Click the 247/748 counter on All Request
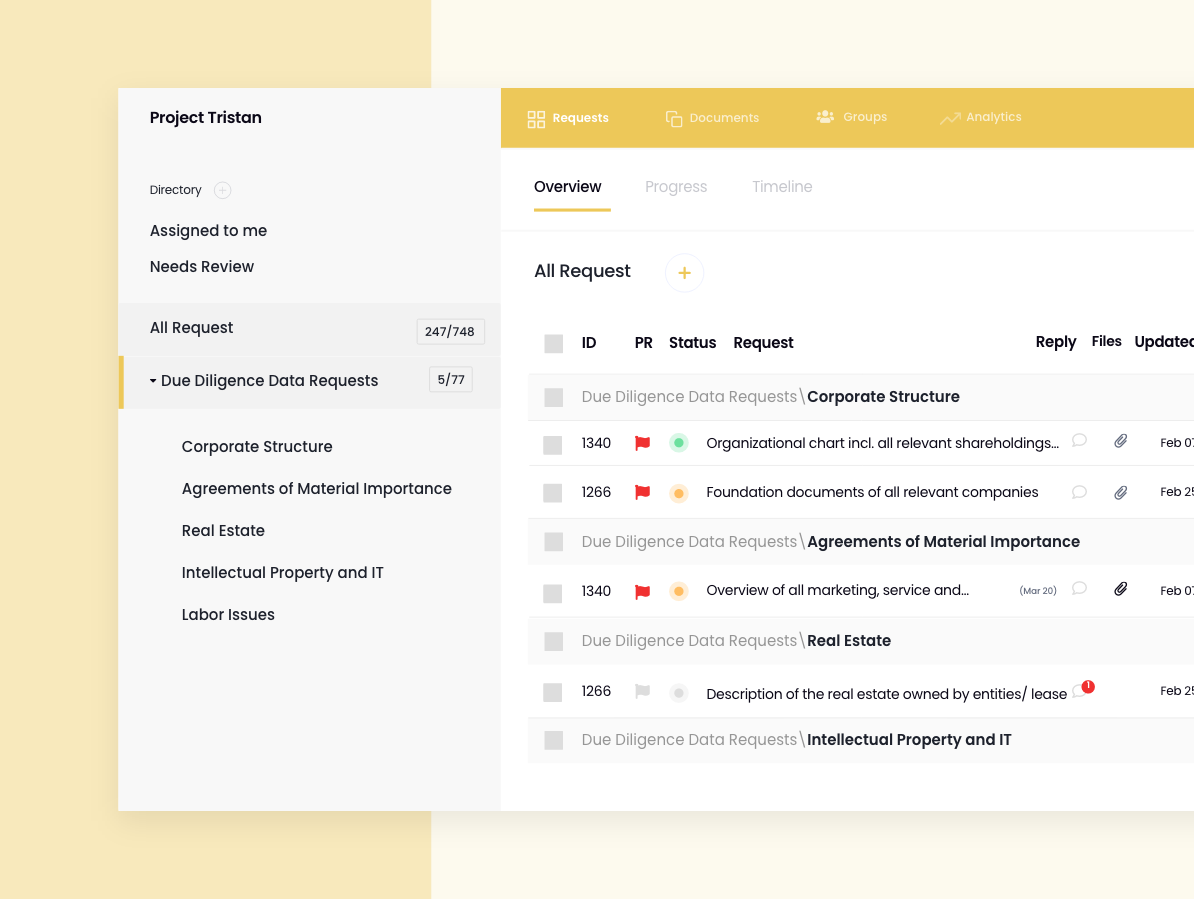The image size is (1194, 899). (450, 331)
